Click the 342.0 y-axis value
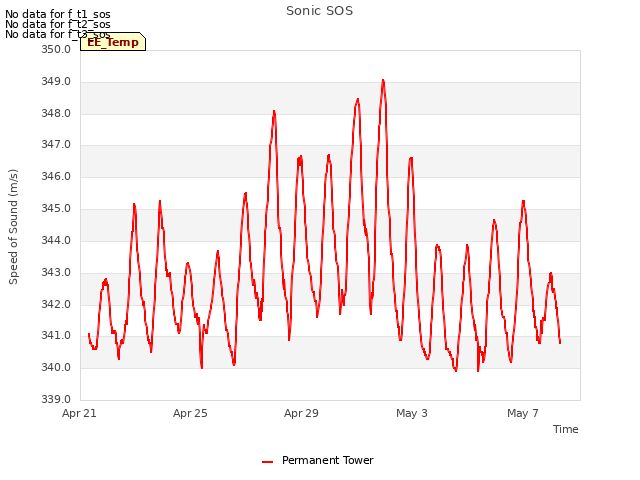Screen dimensions: 640x480 [56, 304]
